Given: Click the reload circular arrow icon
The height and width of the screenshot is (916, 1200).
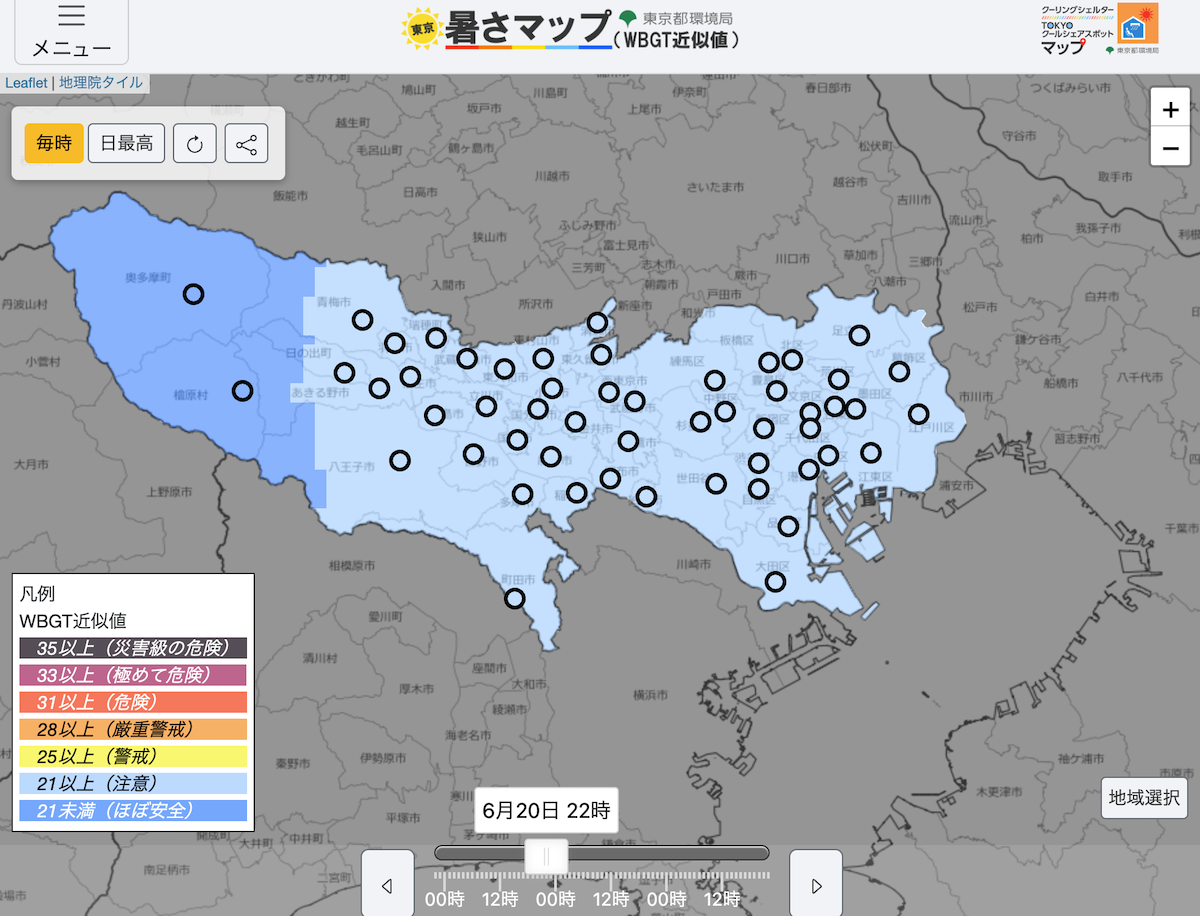Looking at the screenshot, I should [x=195, y=144].
